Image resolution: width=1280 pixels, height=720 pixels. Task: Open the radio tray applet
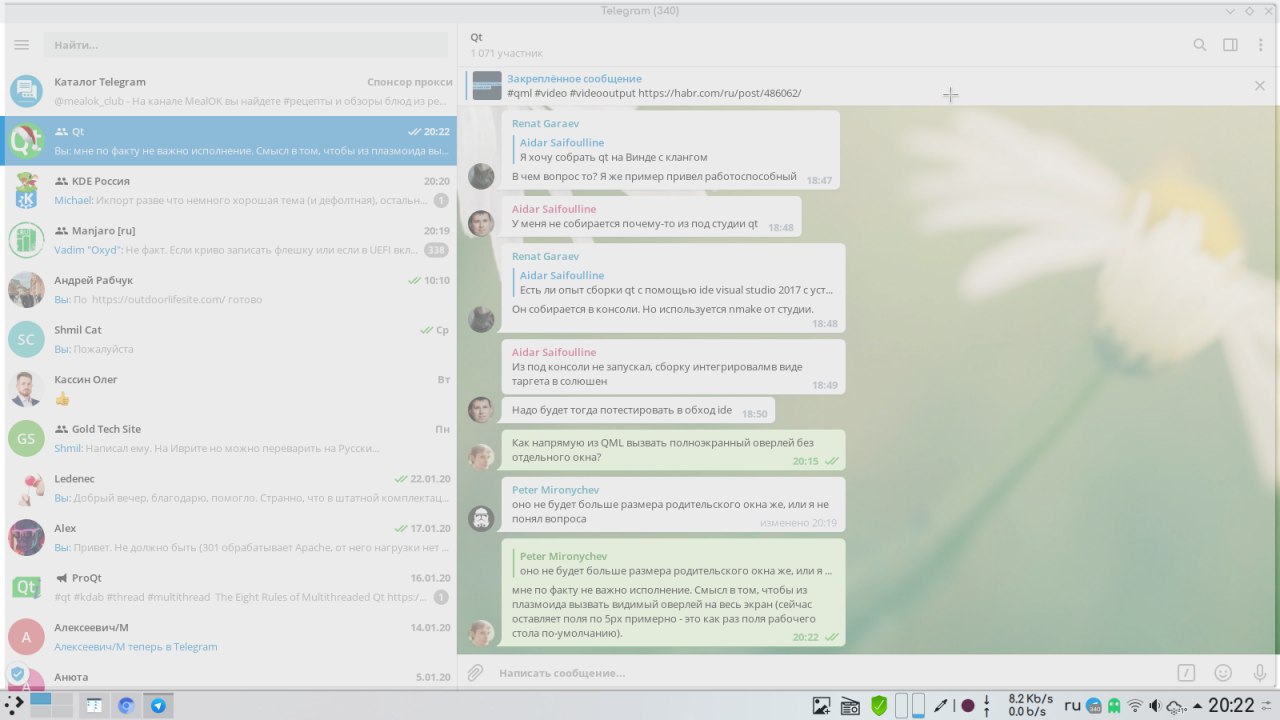[850, 705]
